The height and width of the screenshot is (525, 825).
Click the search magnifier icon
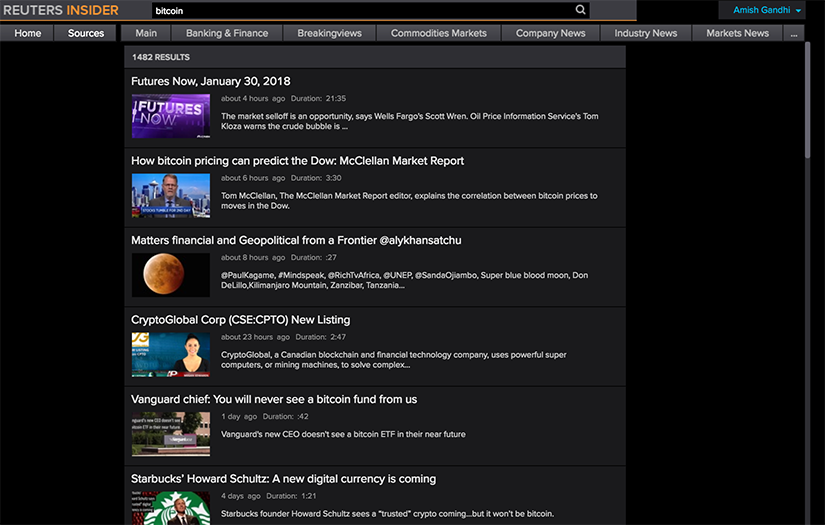580,9
